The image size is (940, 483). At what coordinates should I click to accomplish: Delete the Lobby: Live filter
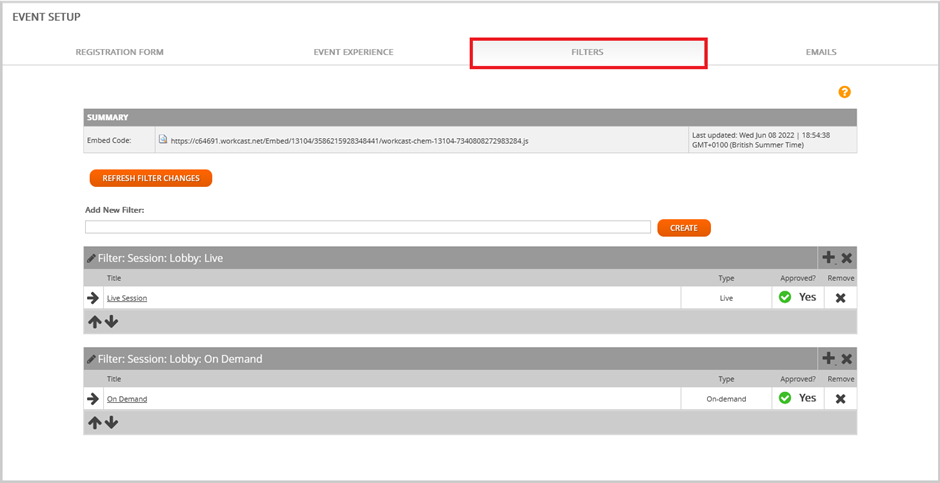(x=846, y=258)
